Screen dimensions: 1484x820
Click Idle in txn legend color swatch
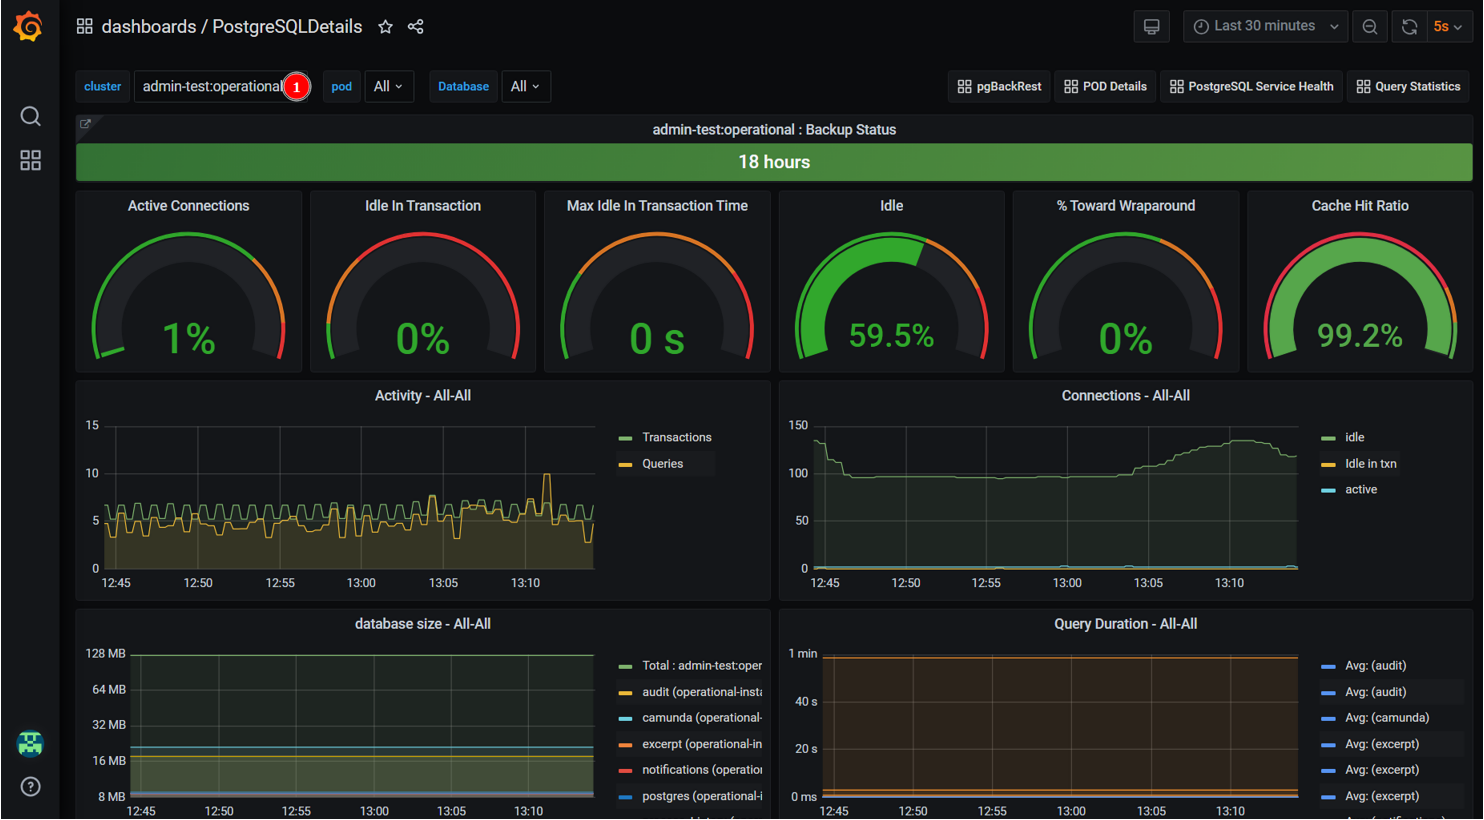1328,464
